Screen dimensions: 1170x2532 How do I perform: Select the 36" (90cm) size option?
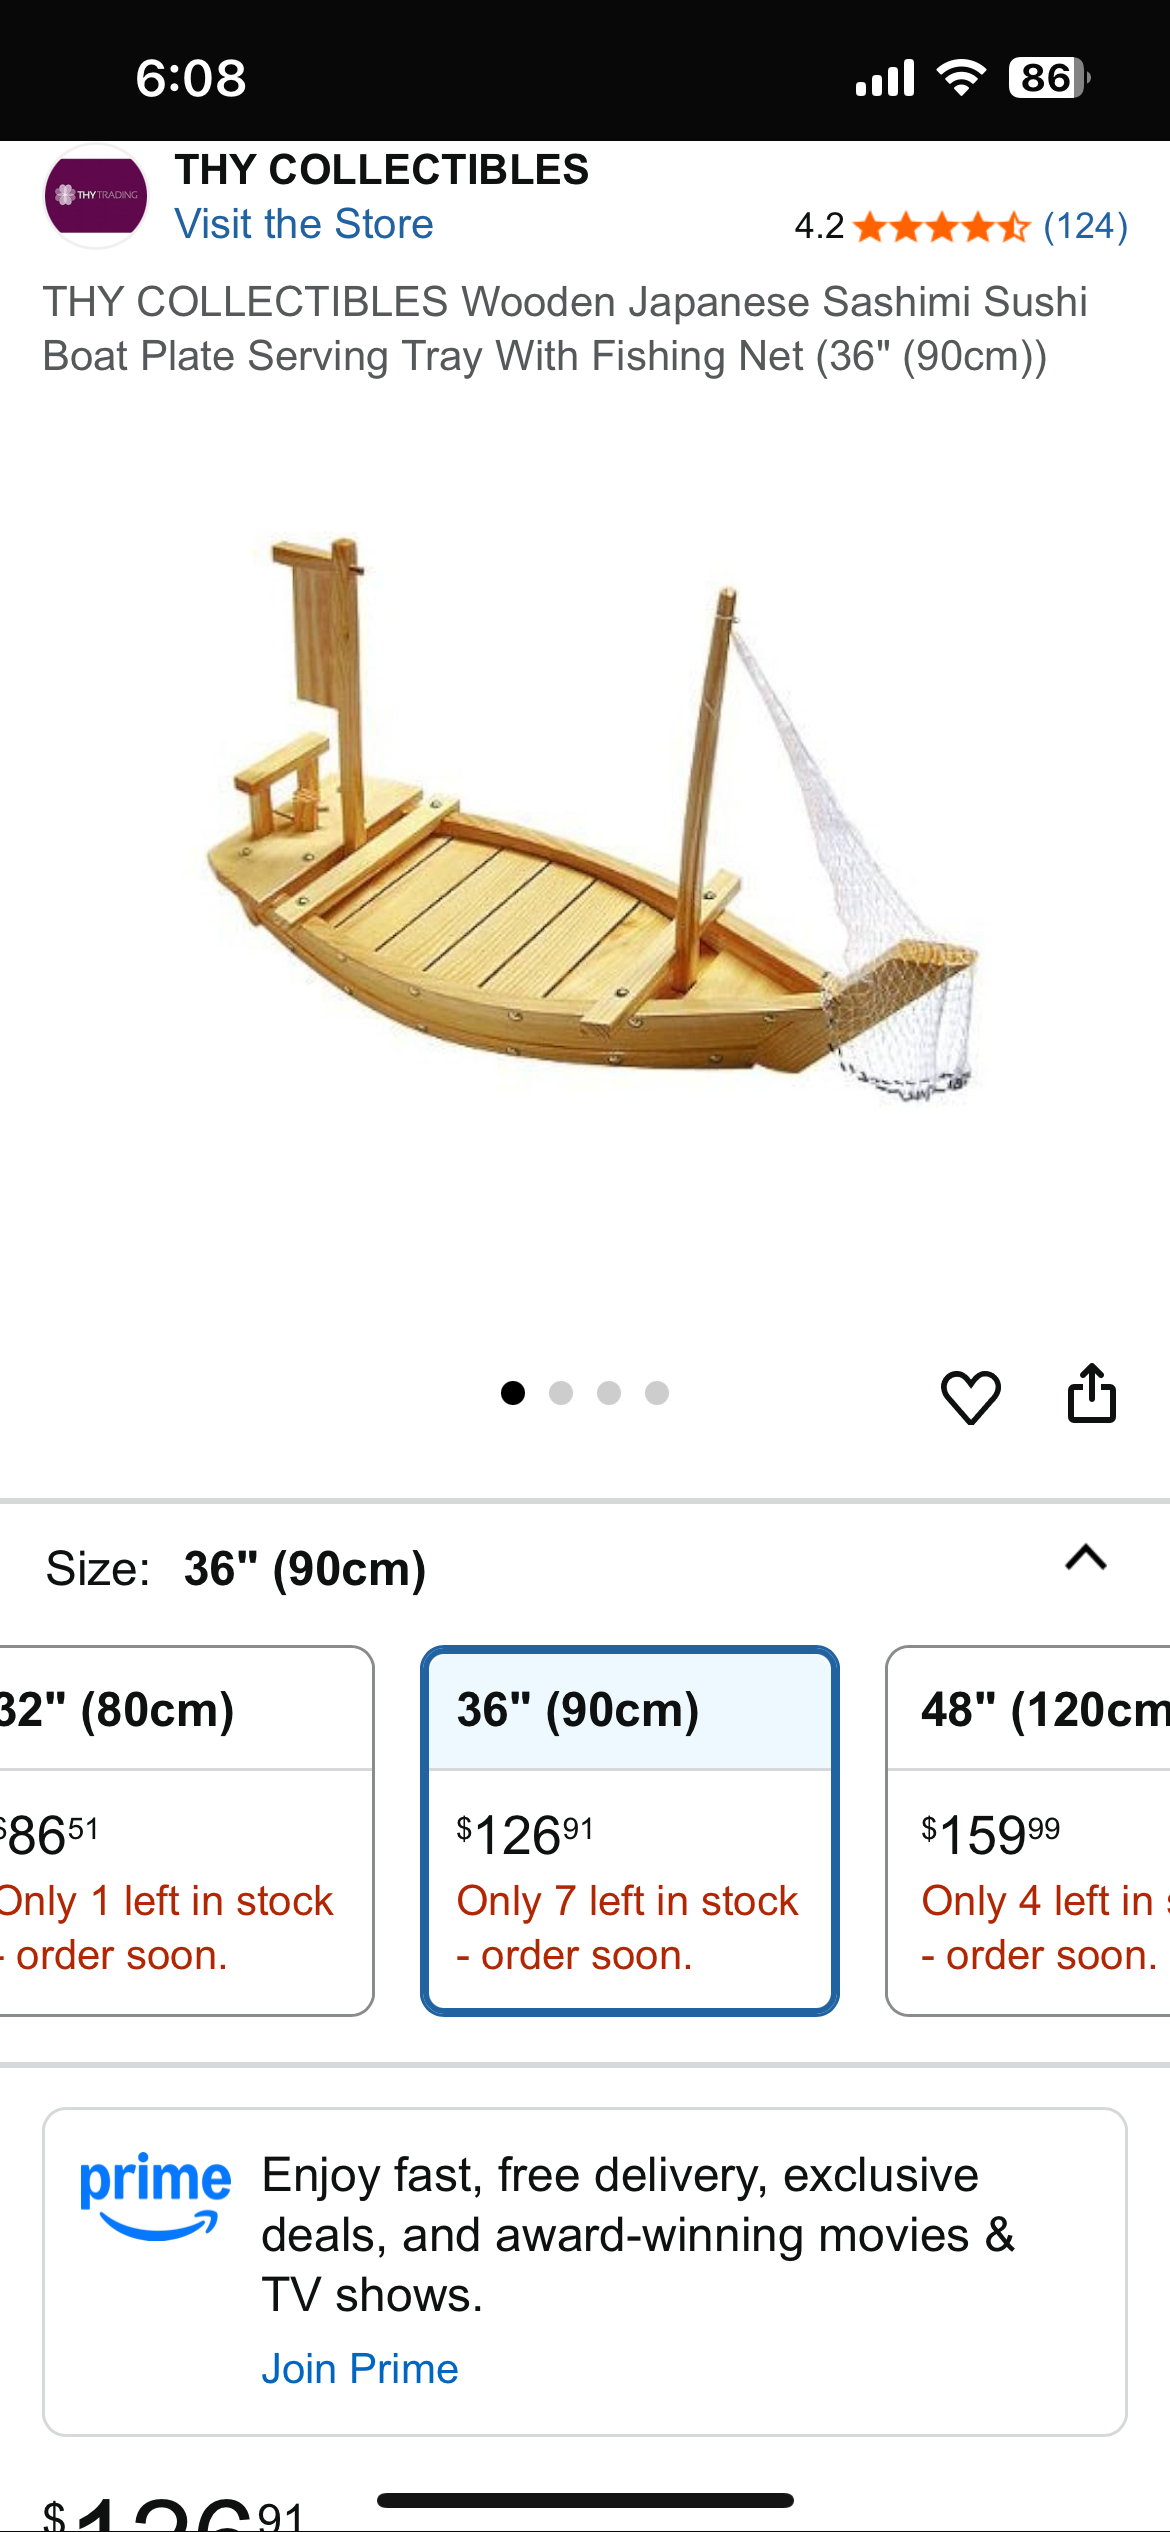pyautogui.click(x=629, y=1830)
